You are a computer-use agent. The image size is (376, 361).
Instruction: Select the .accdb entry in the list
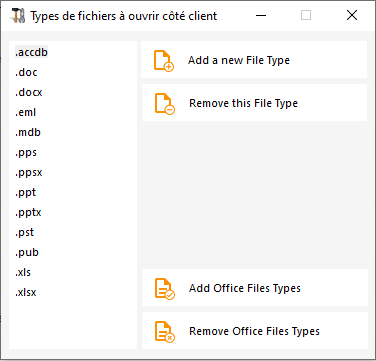[31, 52]
